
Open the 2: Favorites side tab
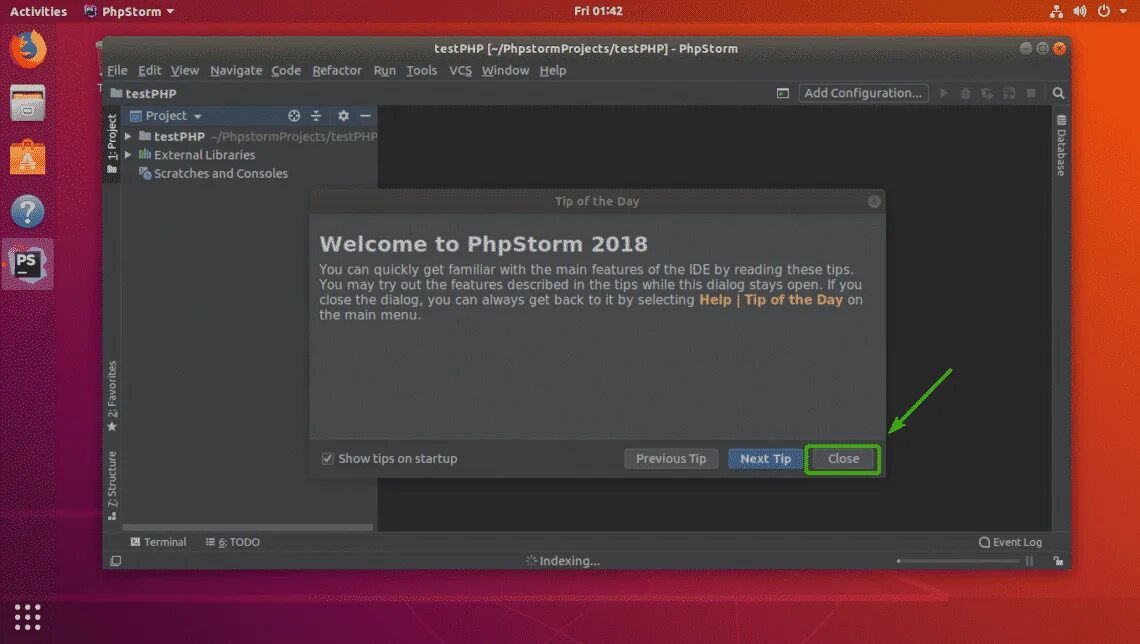(112, 395)
